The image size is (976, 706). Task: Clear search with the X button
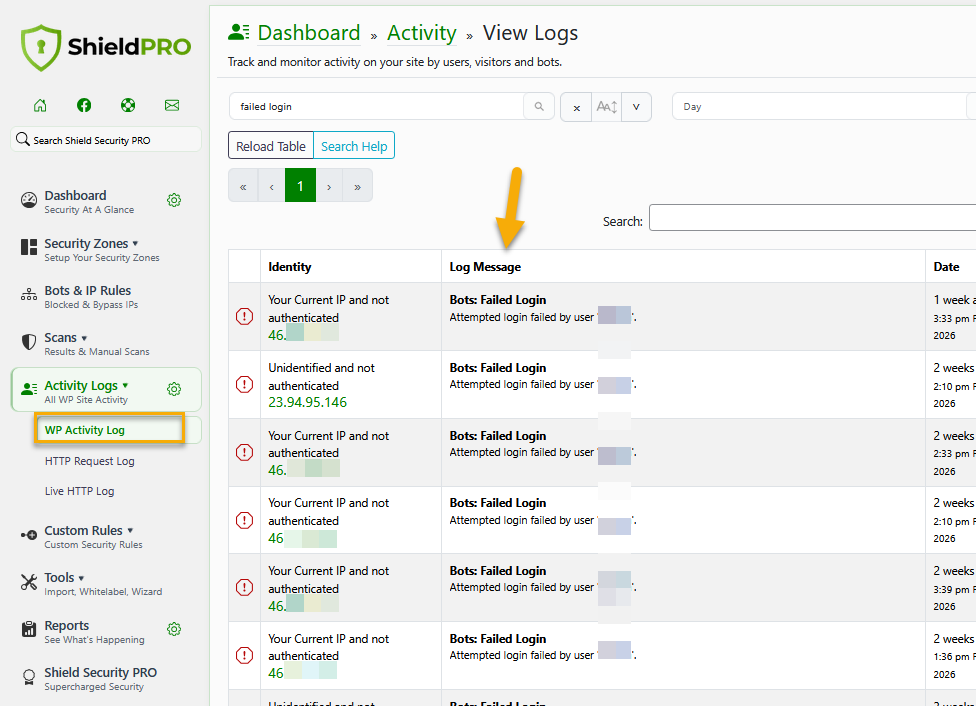pyautogui.click(x=576, y=107)
